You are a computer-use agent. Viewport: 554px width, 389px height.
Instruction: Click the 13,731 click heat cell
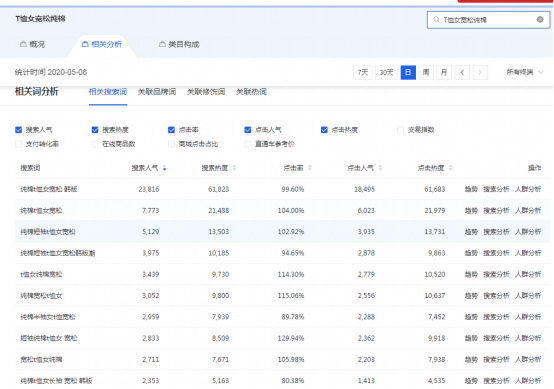(435, 232)
